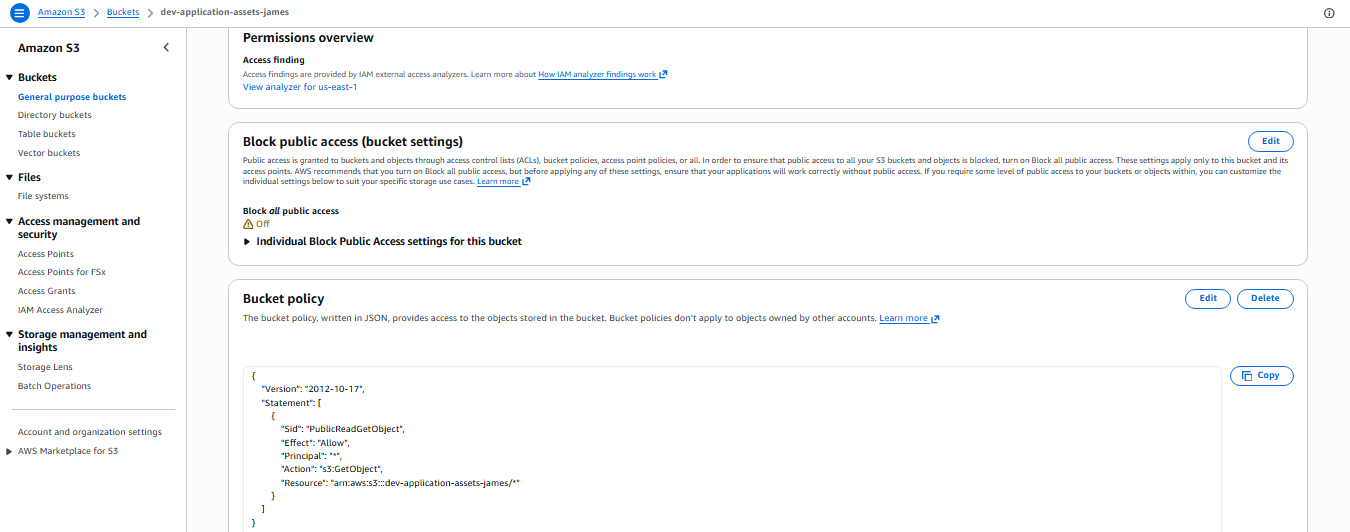Click the info icon at top right
The width and height of the screenshot is (1350, 532).
click(1329, 13)
